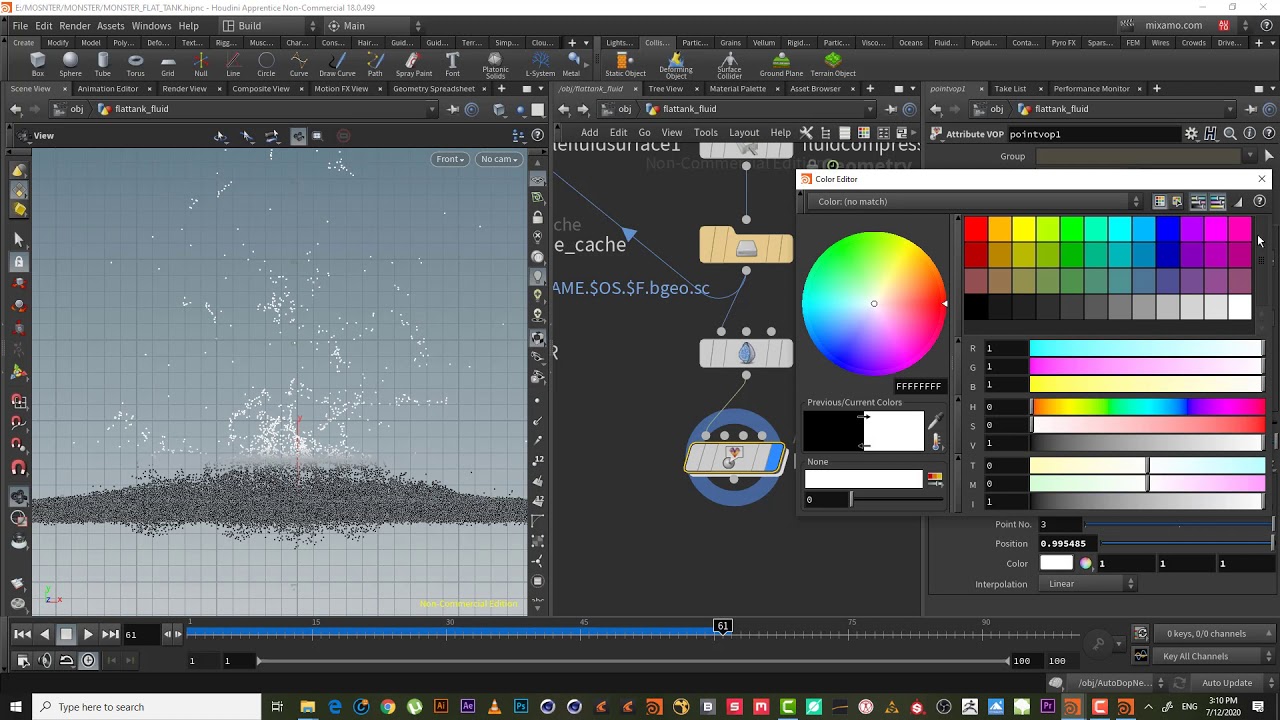Click the frame 61 timeline marker
The width and height of the screenshot is (1280, 720).
pos(722,626)
